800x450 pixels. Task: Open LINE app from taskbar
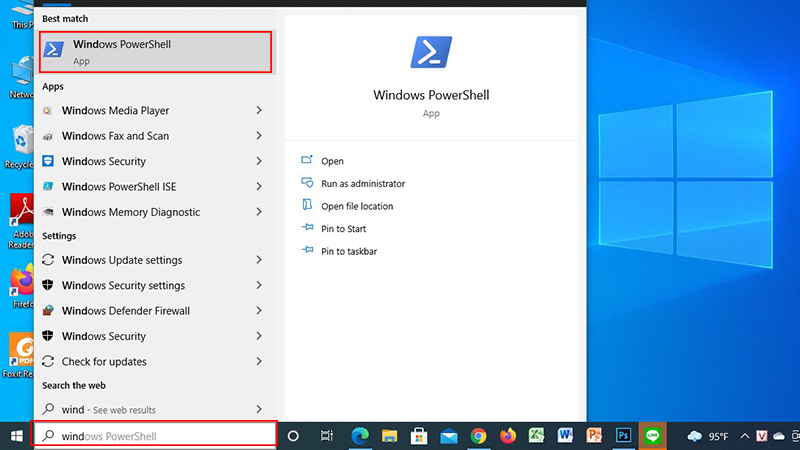652,436
